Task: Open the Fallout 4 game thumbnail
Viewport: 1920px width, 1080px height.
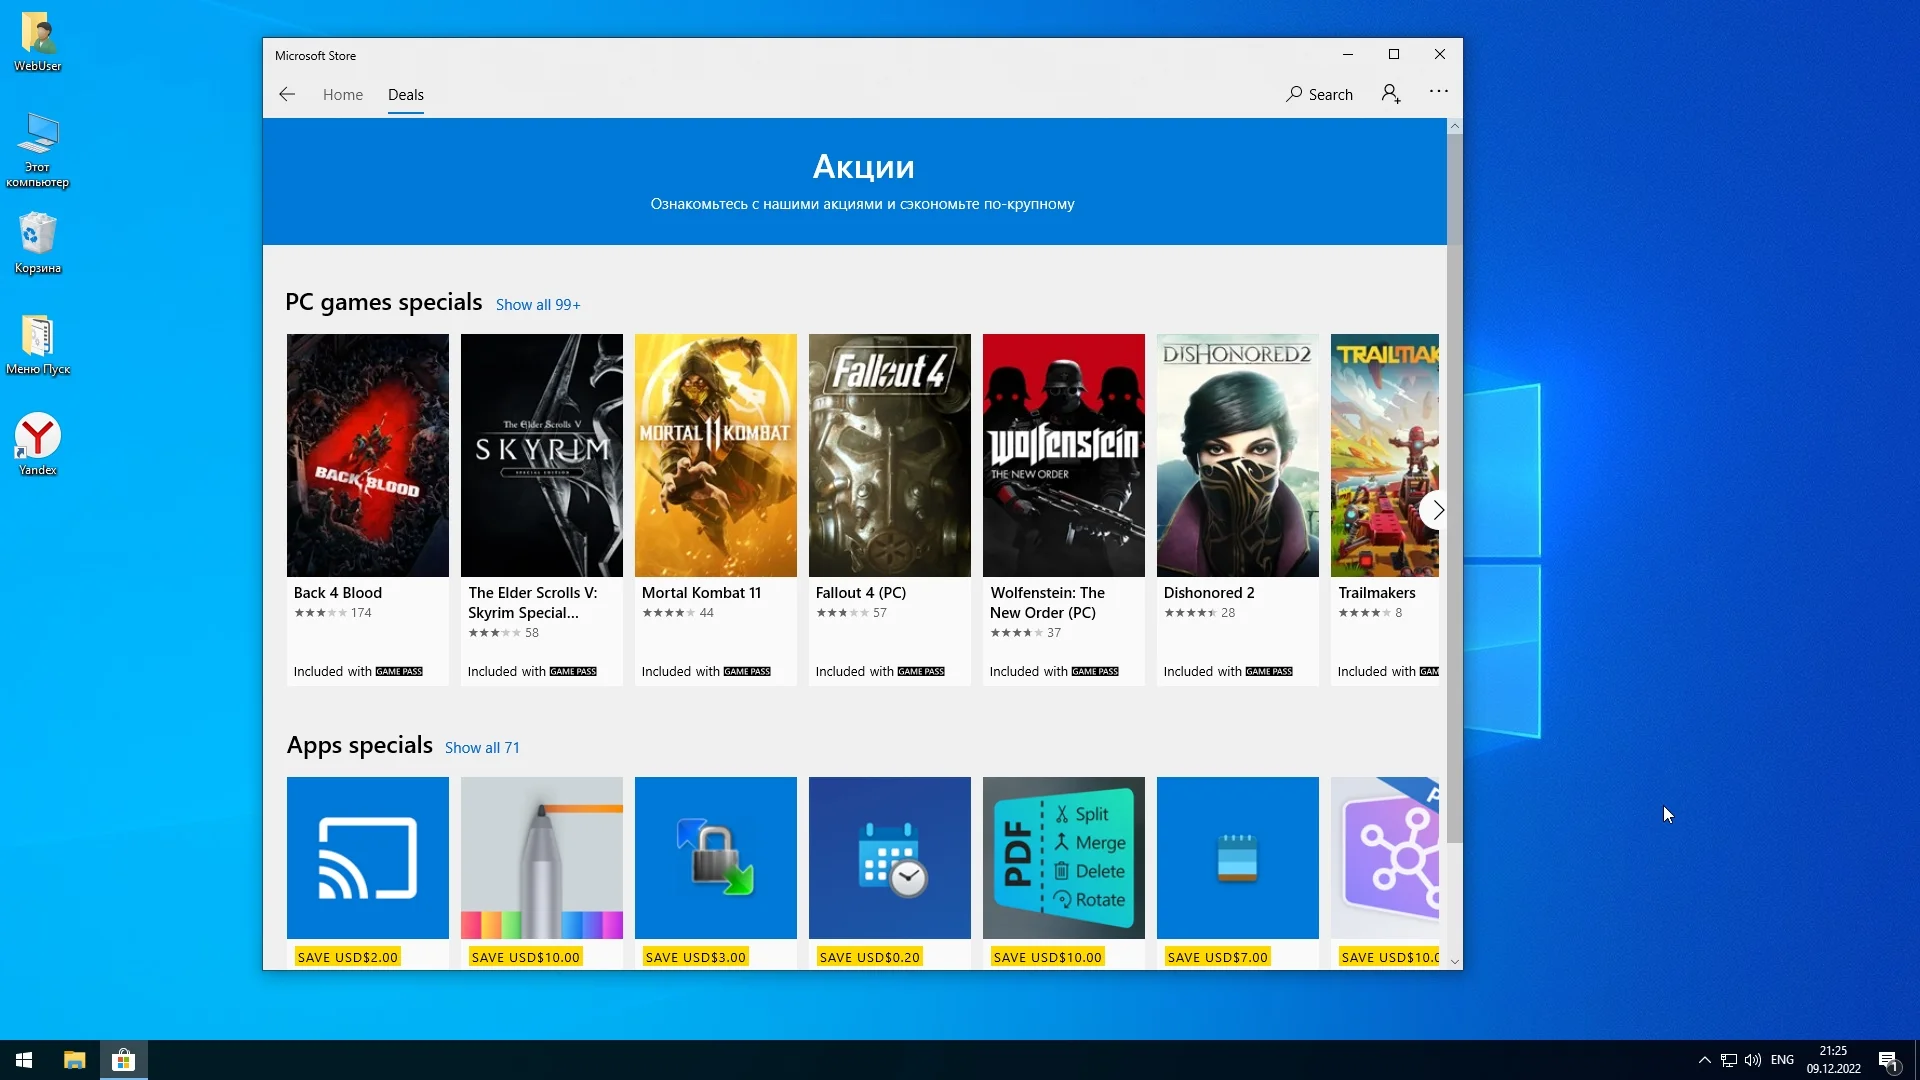Action: [889, 455]
